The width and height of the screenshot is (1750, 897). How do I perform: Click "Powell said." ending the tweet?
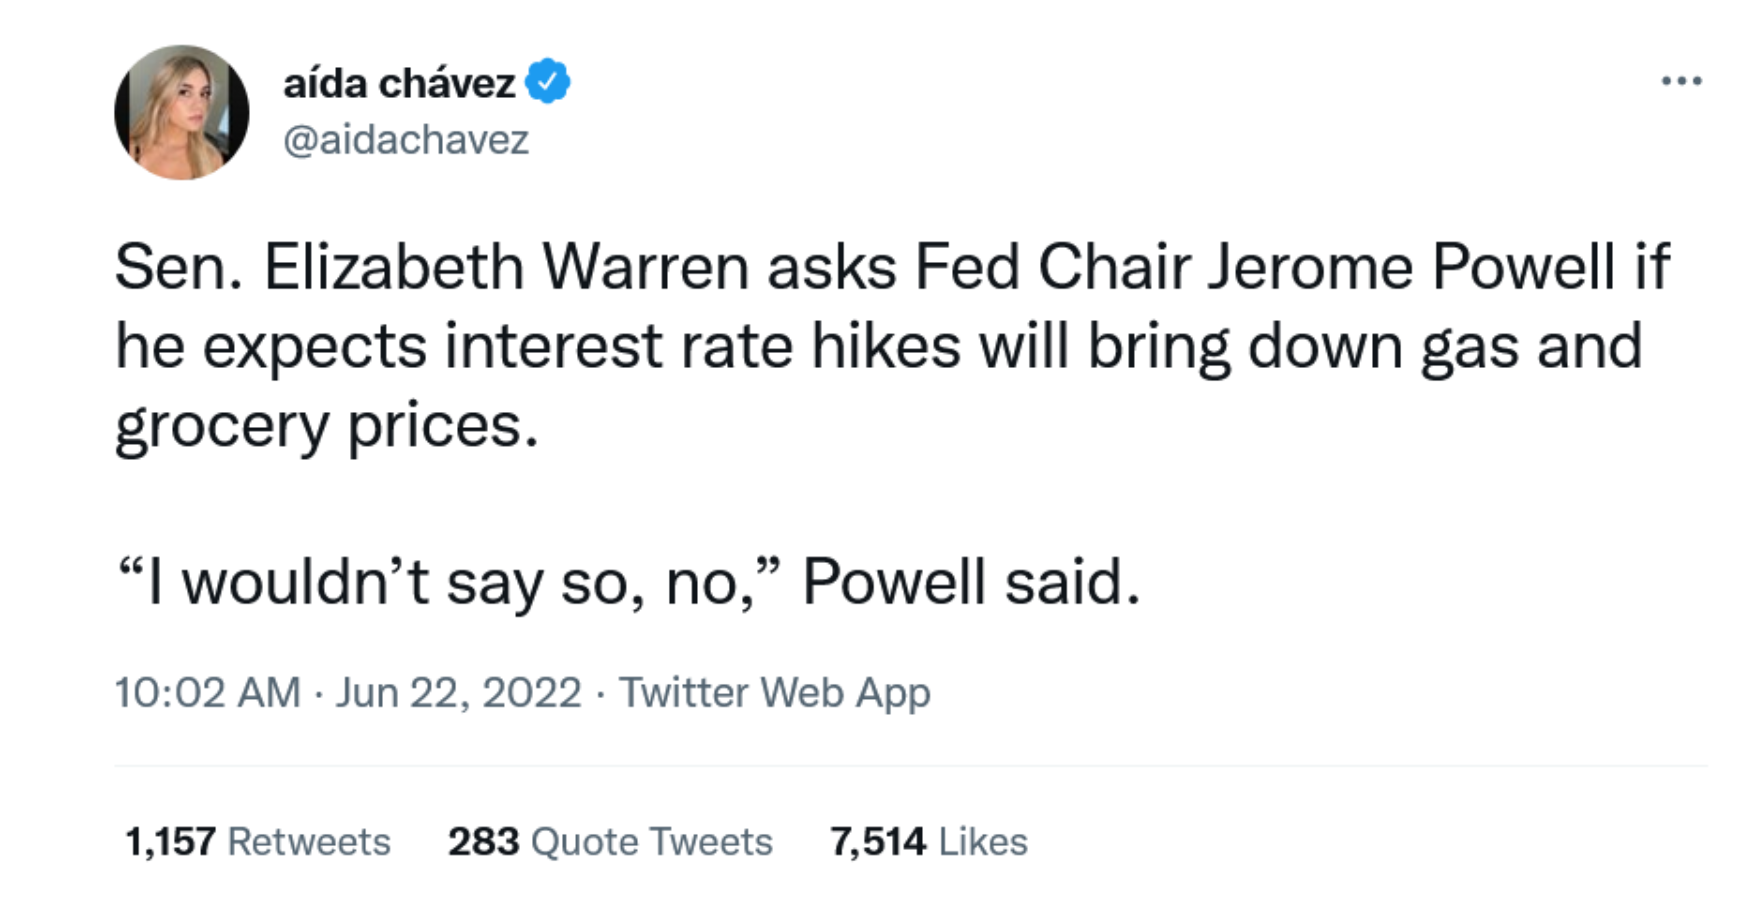tap(971, 582)
